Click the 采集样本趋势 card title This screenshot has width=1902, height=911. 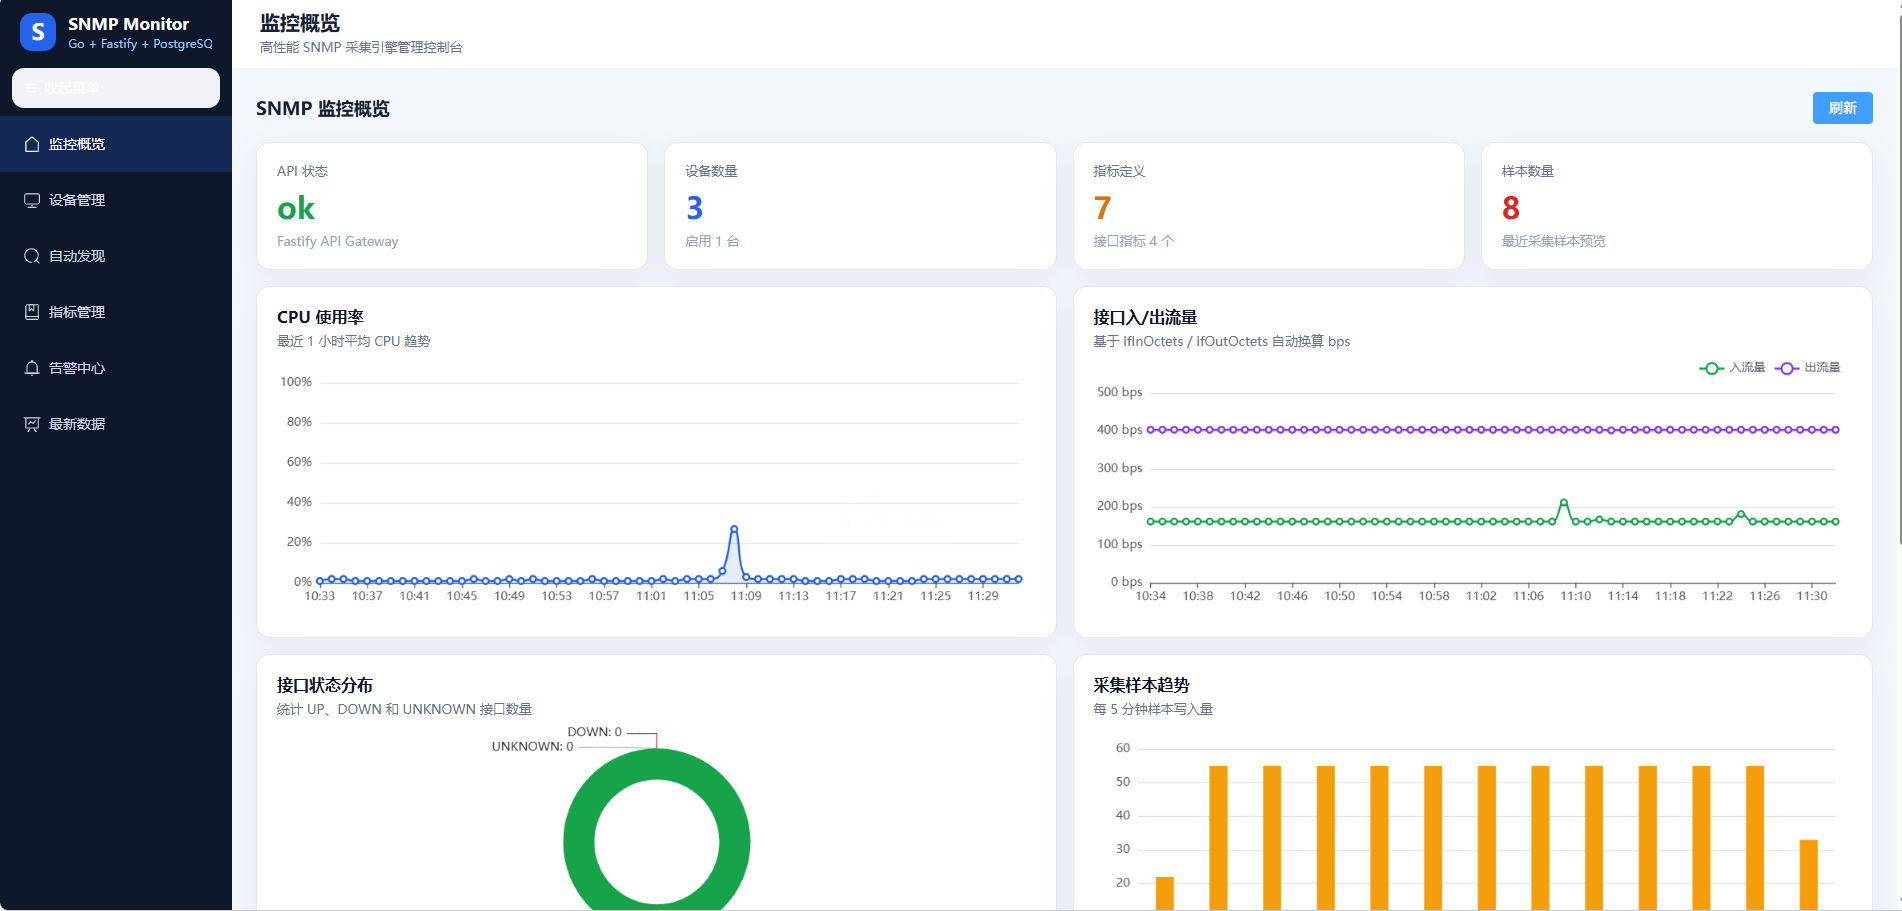(x=1141, y=685)
